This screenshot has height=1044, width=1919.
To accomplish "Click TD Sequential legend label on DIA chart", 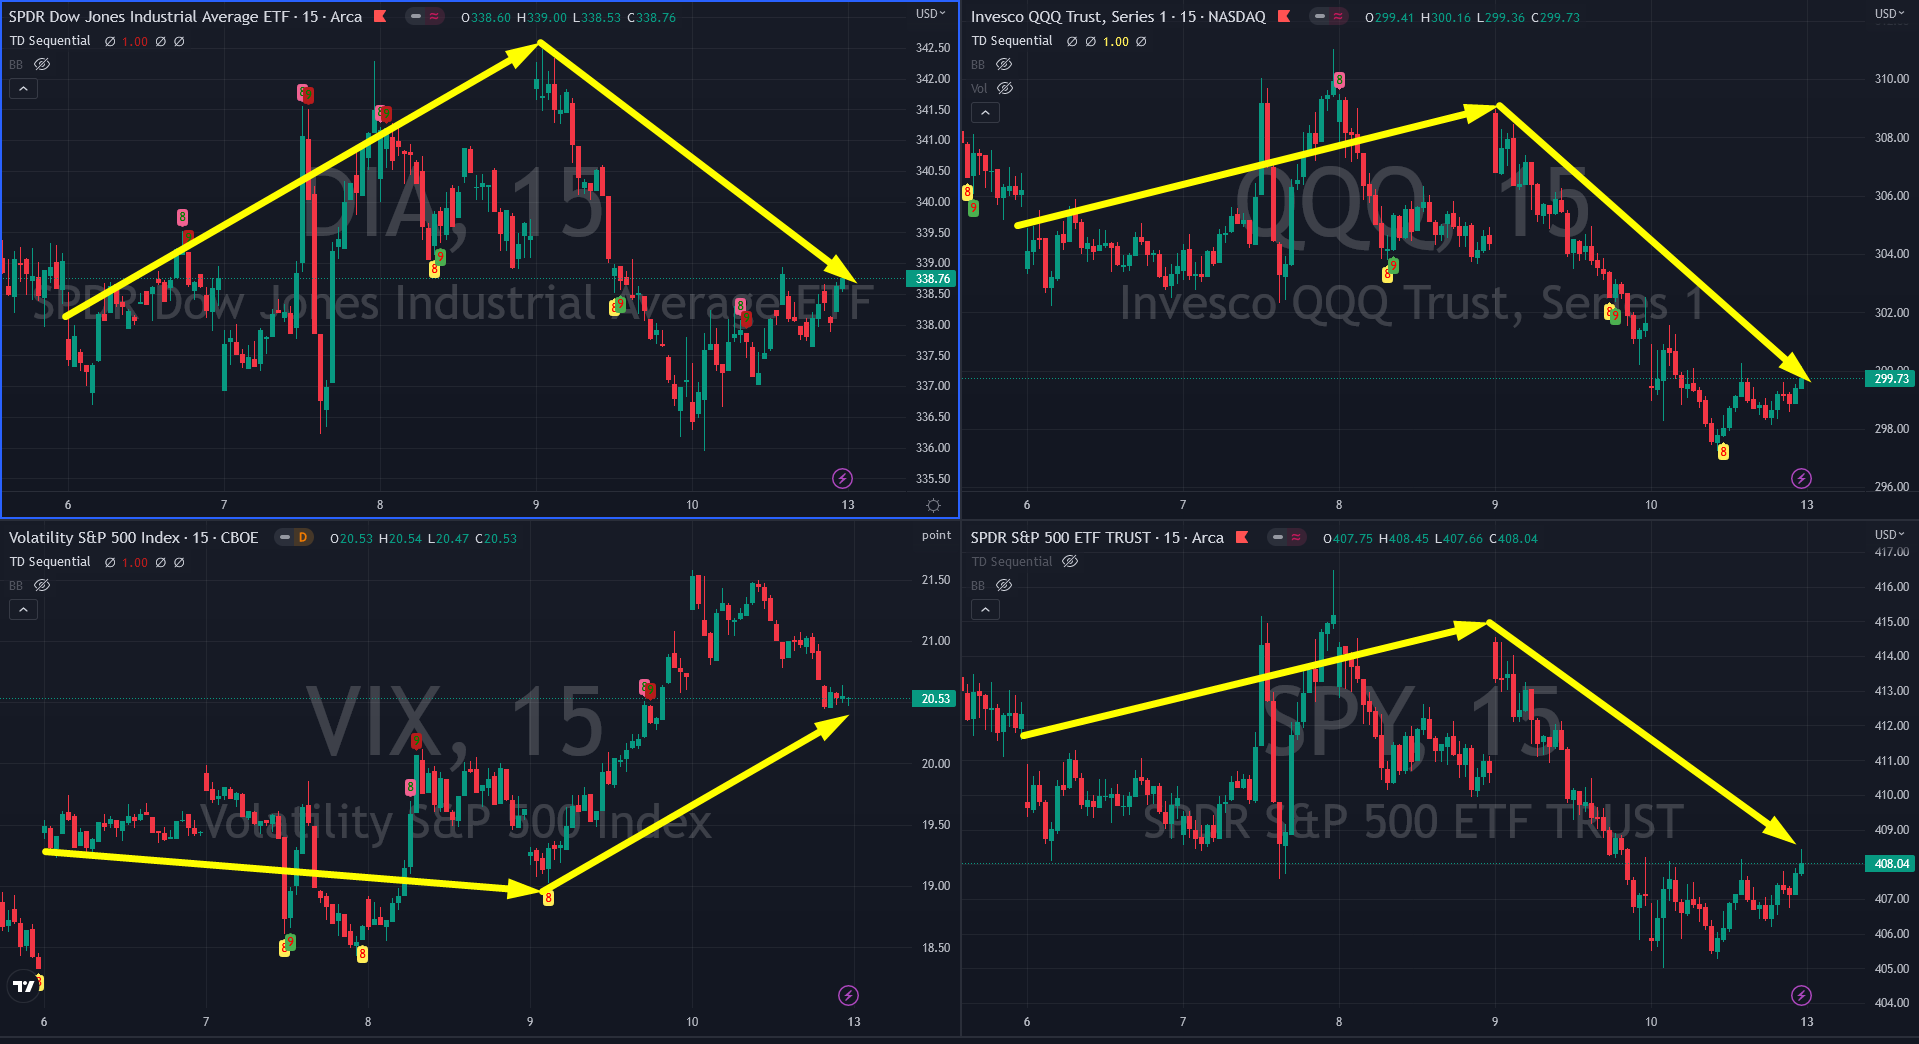I will [x=50, y=41].
